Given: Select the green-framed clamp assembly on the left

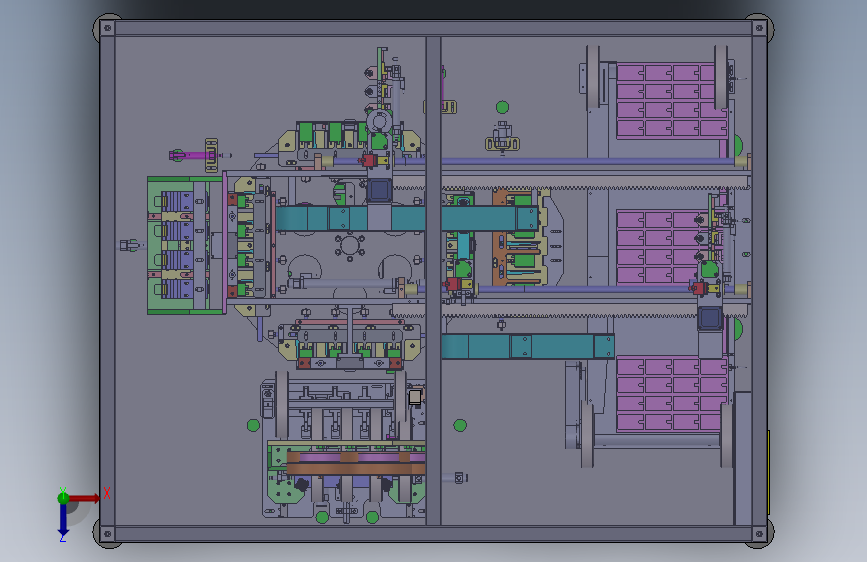Looking at the screenshot, I should [186, 246].
